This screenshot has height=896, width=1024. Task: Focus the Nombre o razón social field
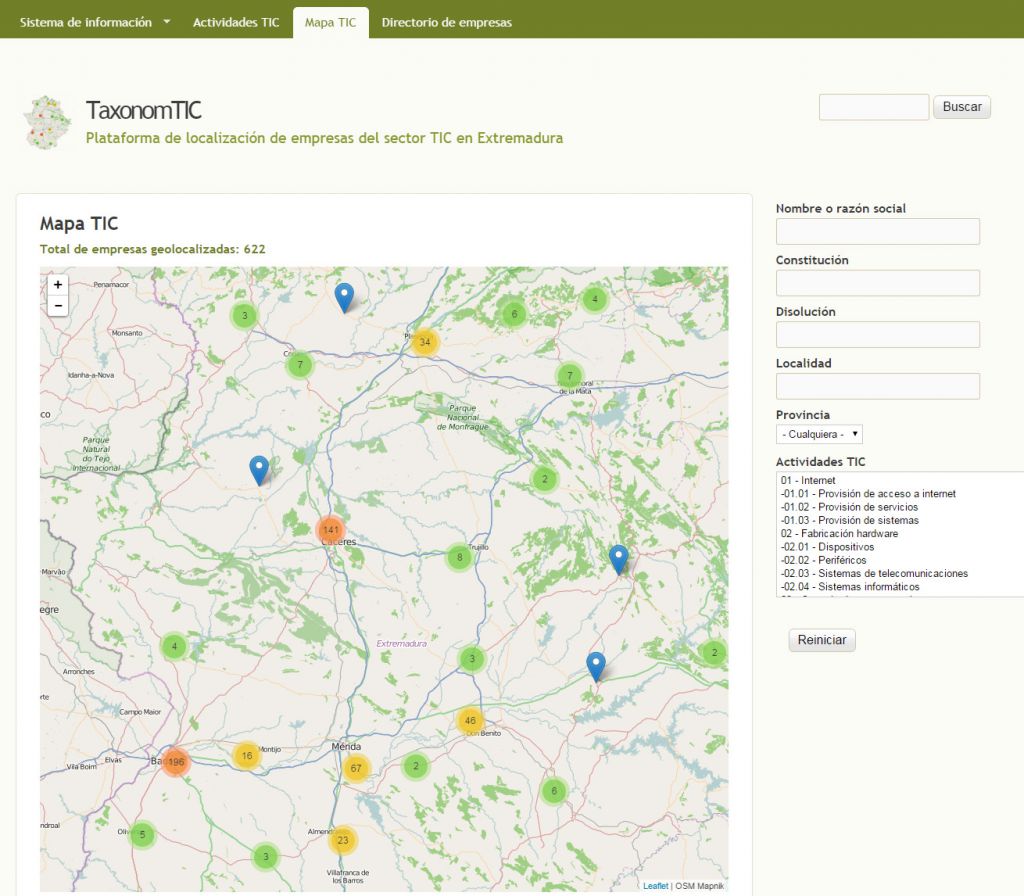pos(878,231)
